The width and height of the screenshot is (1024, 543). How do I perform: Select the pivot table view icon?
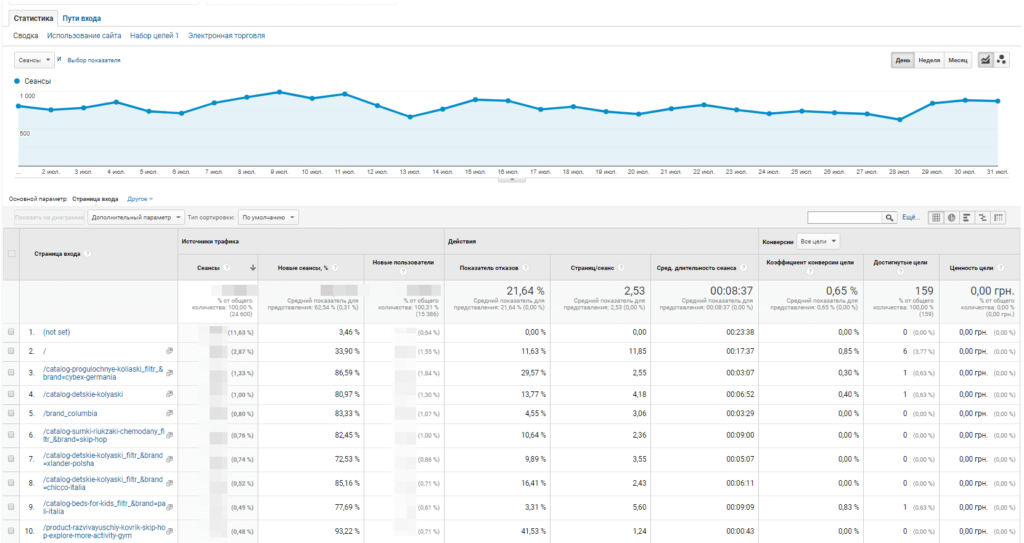pyautogui.click(x=999, y=217)
